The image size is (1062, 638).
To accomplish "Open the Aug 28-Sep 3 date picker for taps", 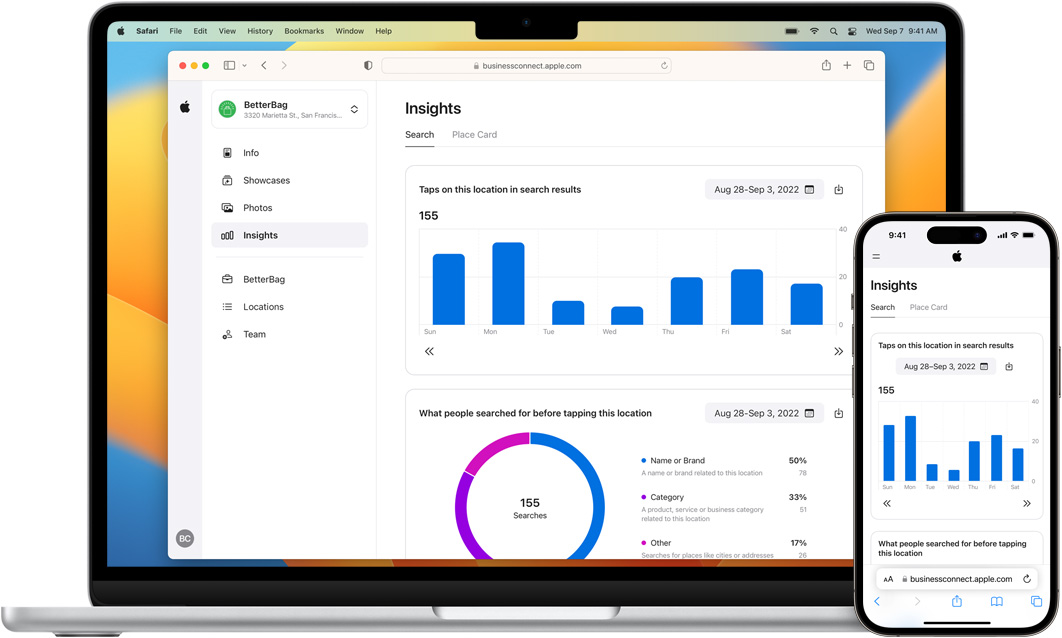I will point(764,190).
